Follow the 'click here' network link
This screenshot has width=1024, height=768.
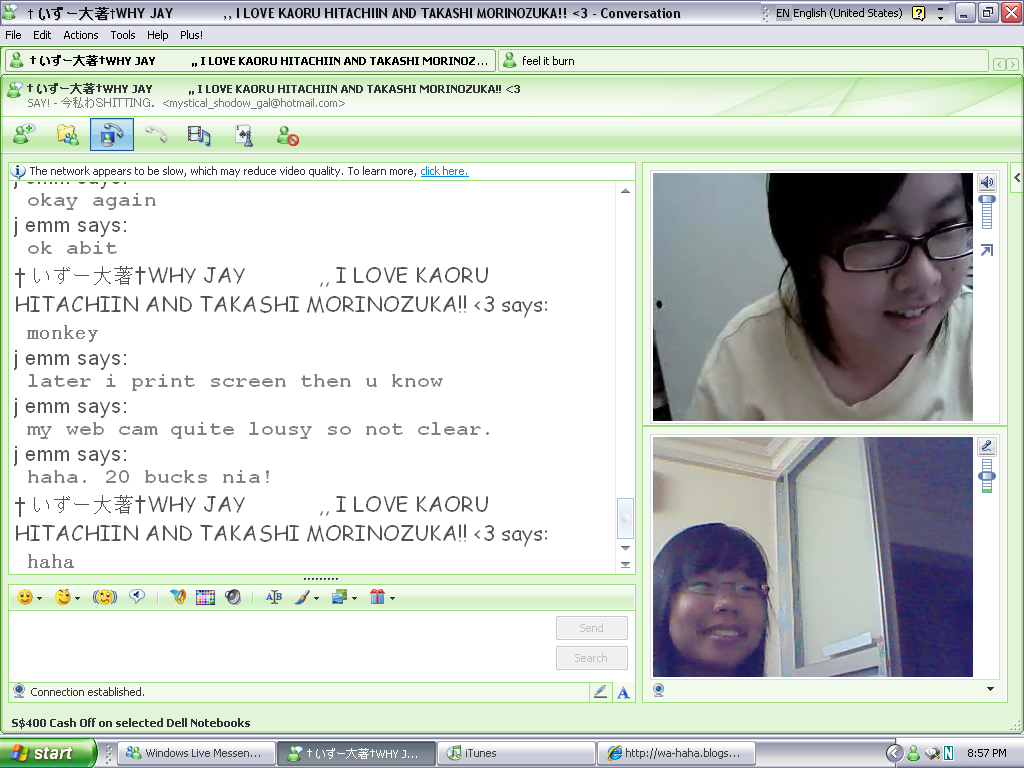444,171
